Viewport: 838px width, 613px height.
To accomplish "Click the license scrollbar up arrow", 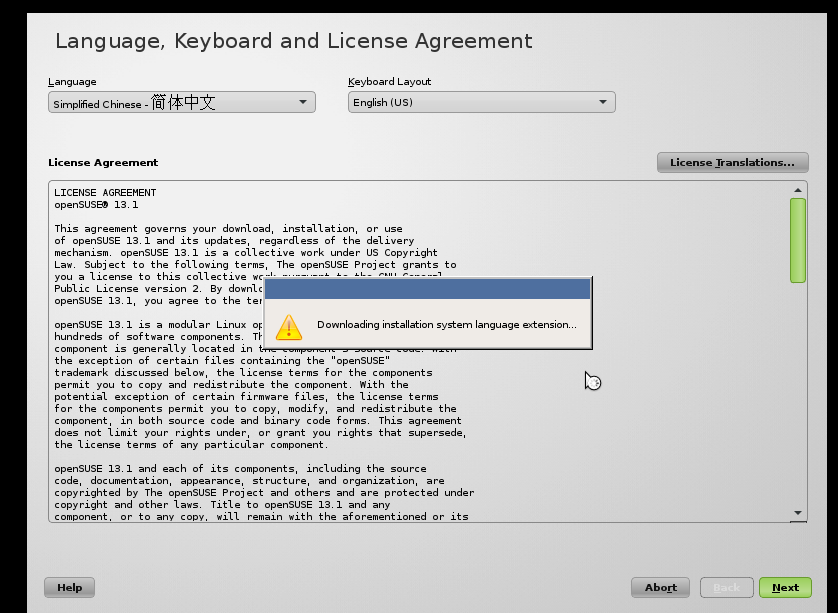I will (x=798, y=190).
